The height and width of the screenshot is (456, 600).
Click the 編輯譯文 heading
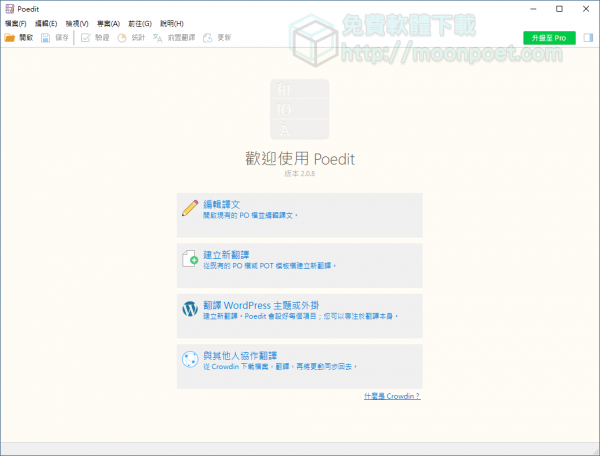222,204
